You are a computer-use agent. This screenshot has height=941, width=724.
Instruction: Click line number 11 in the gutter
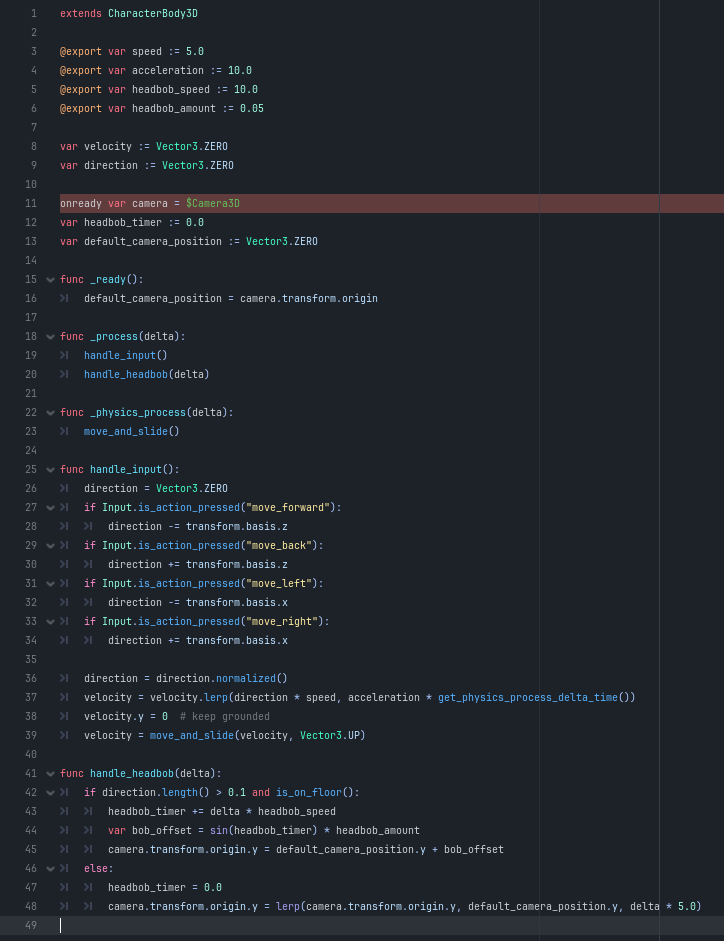(31, 203)
